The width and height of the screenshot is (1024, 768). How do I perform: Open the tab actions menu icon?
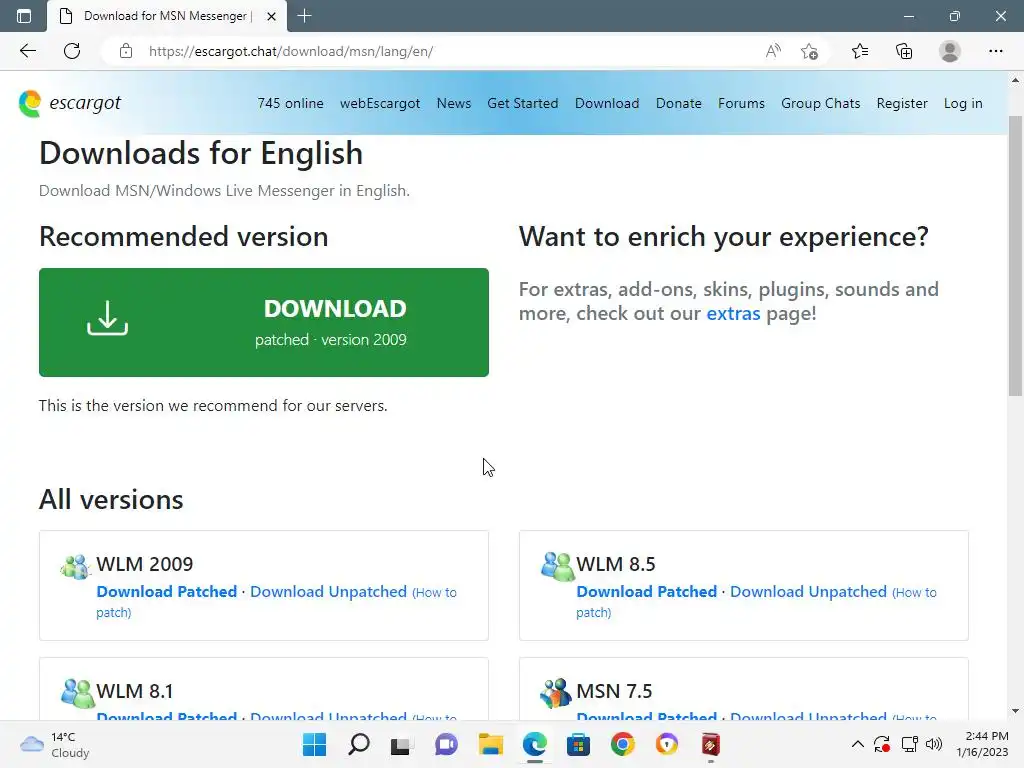(24, 16)
